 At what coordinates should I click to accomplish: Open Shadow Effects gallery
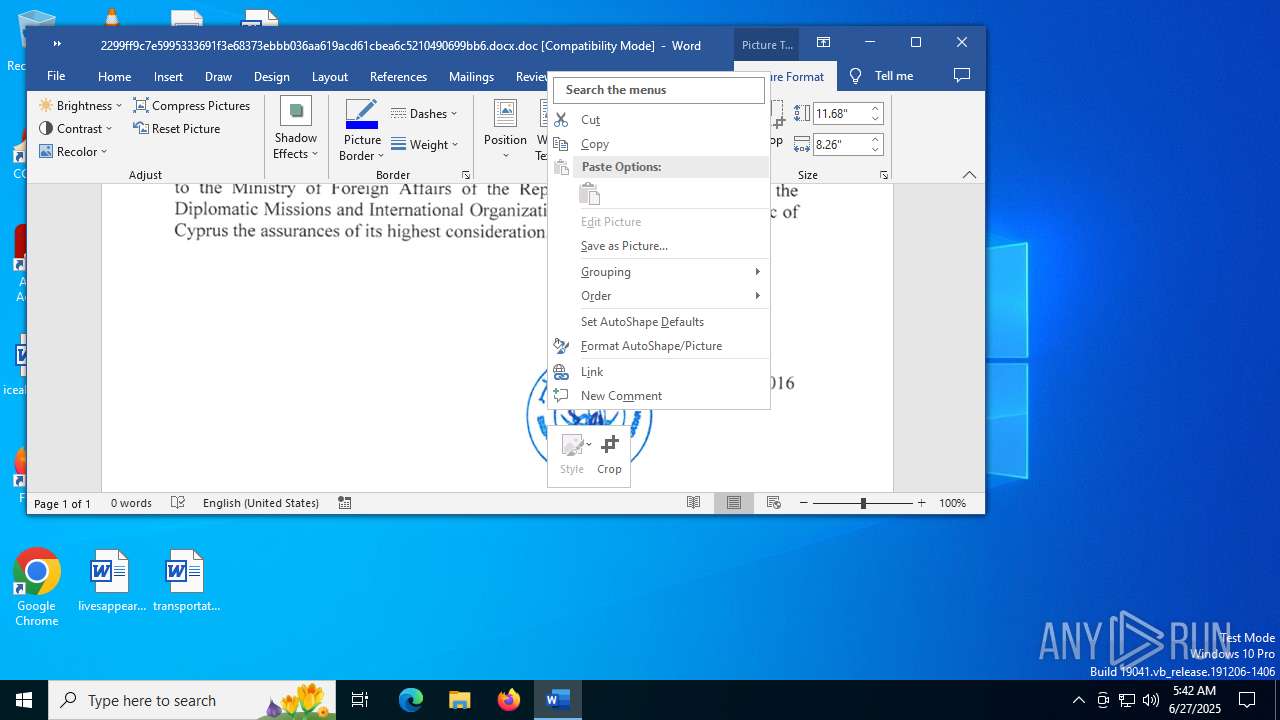coord(296,128)
